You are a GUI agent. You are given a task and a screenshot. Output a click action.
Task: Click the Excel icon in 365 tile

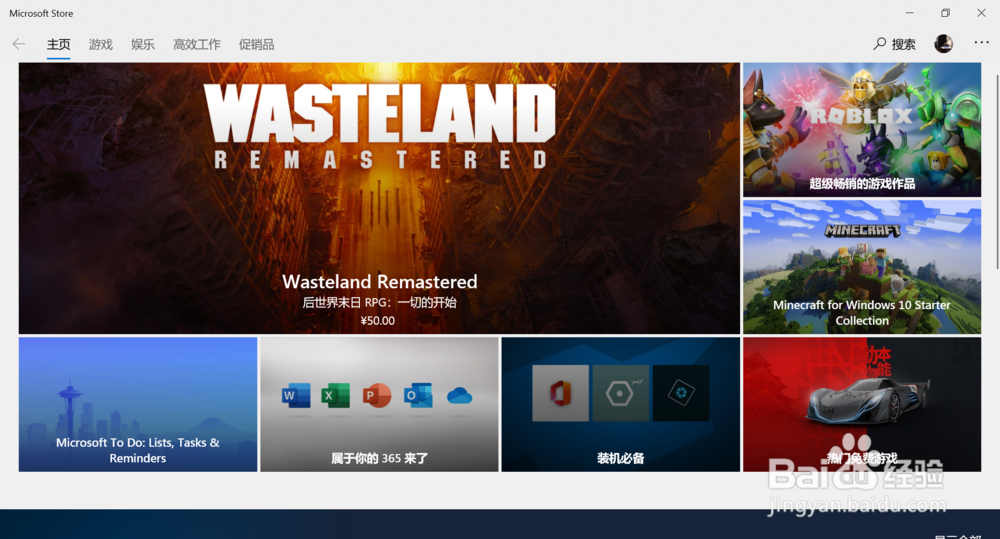(335, 395)
